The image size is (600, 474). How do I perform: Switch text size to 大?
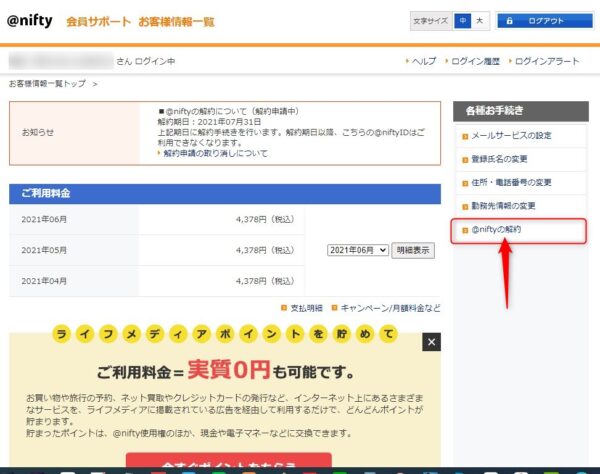pos(479,20)
